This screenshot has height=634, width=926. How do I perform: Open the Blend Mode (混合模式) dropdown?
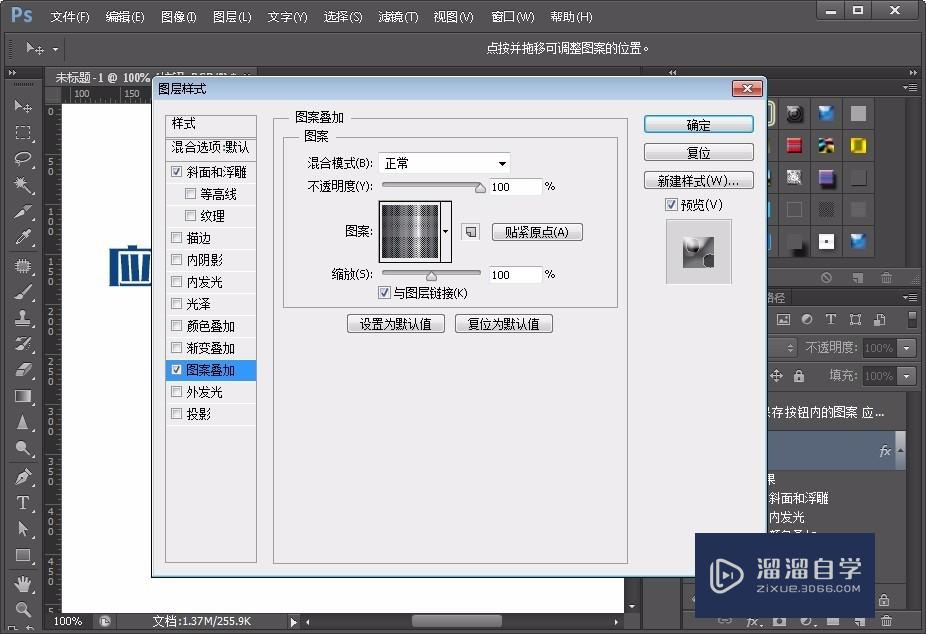pyautogui.click(x=444, y=163)
